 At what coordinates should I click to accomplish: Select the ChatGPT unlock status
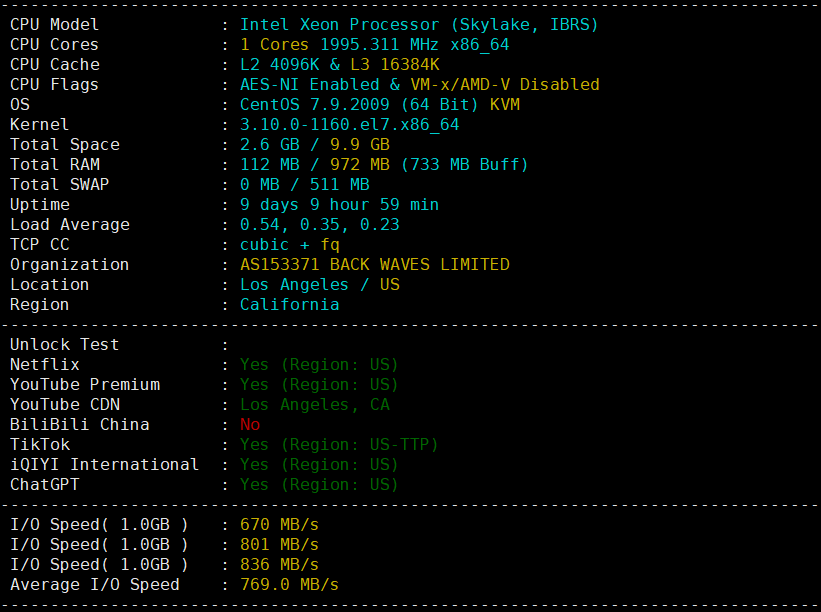coord(320,484)
